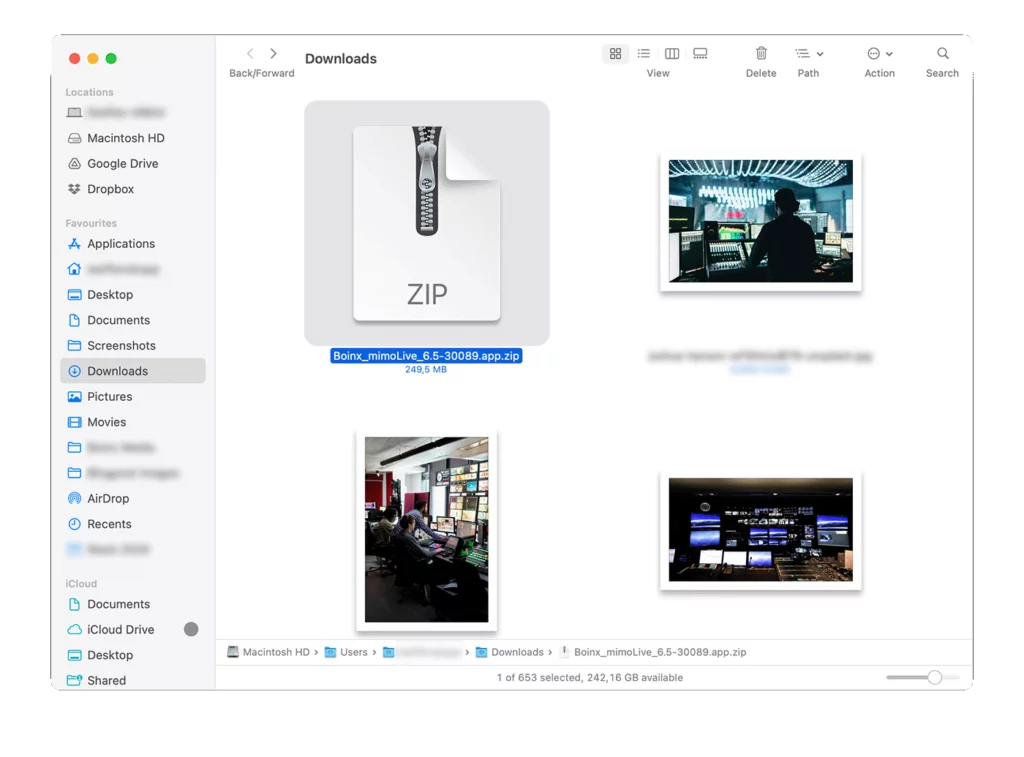This screenshot has height=757, width=1024.
Task: Switch to column view
Action: pos(672,54)
